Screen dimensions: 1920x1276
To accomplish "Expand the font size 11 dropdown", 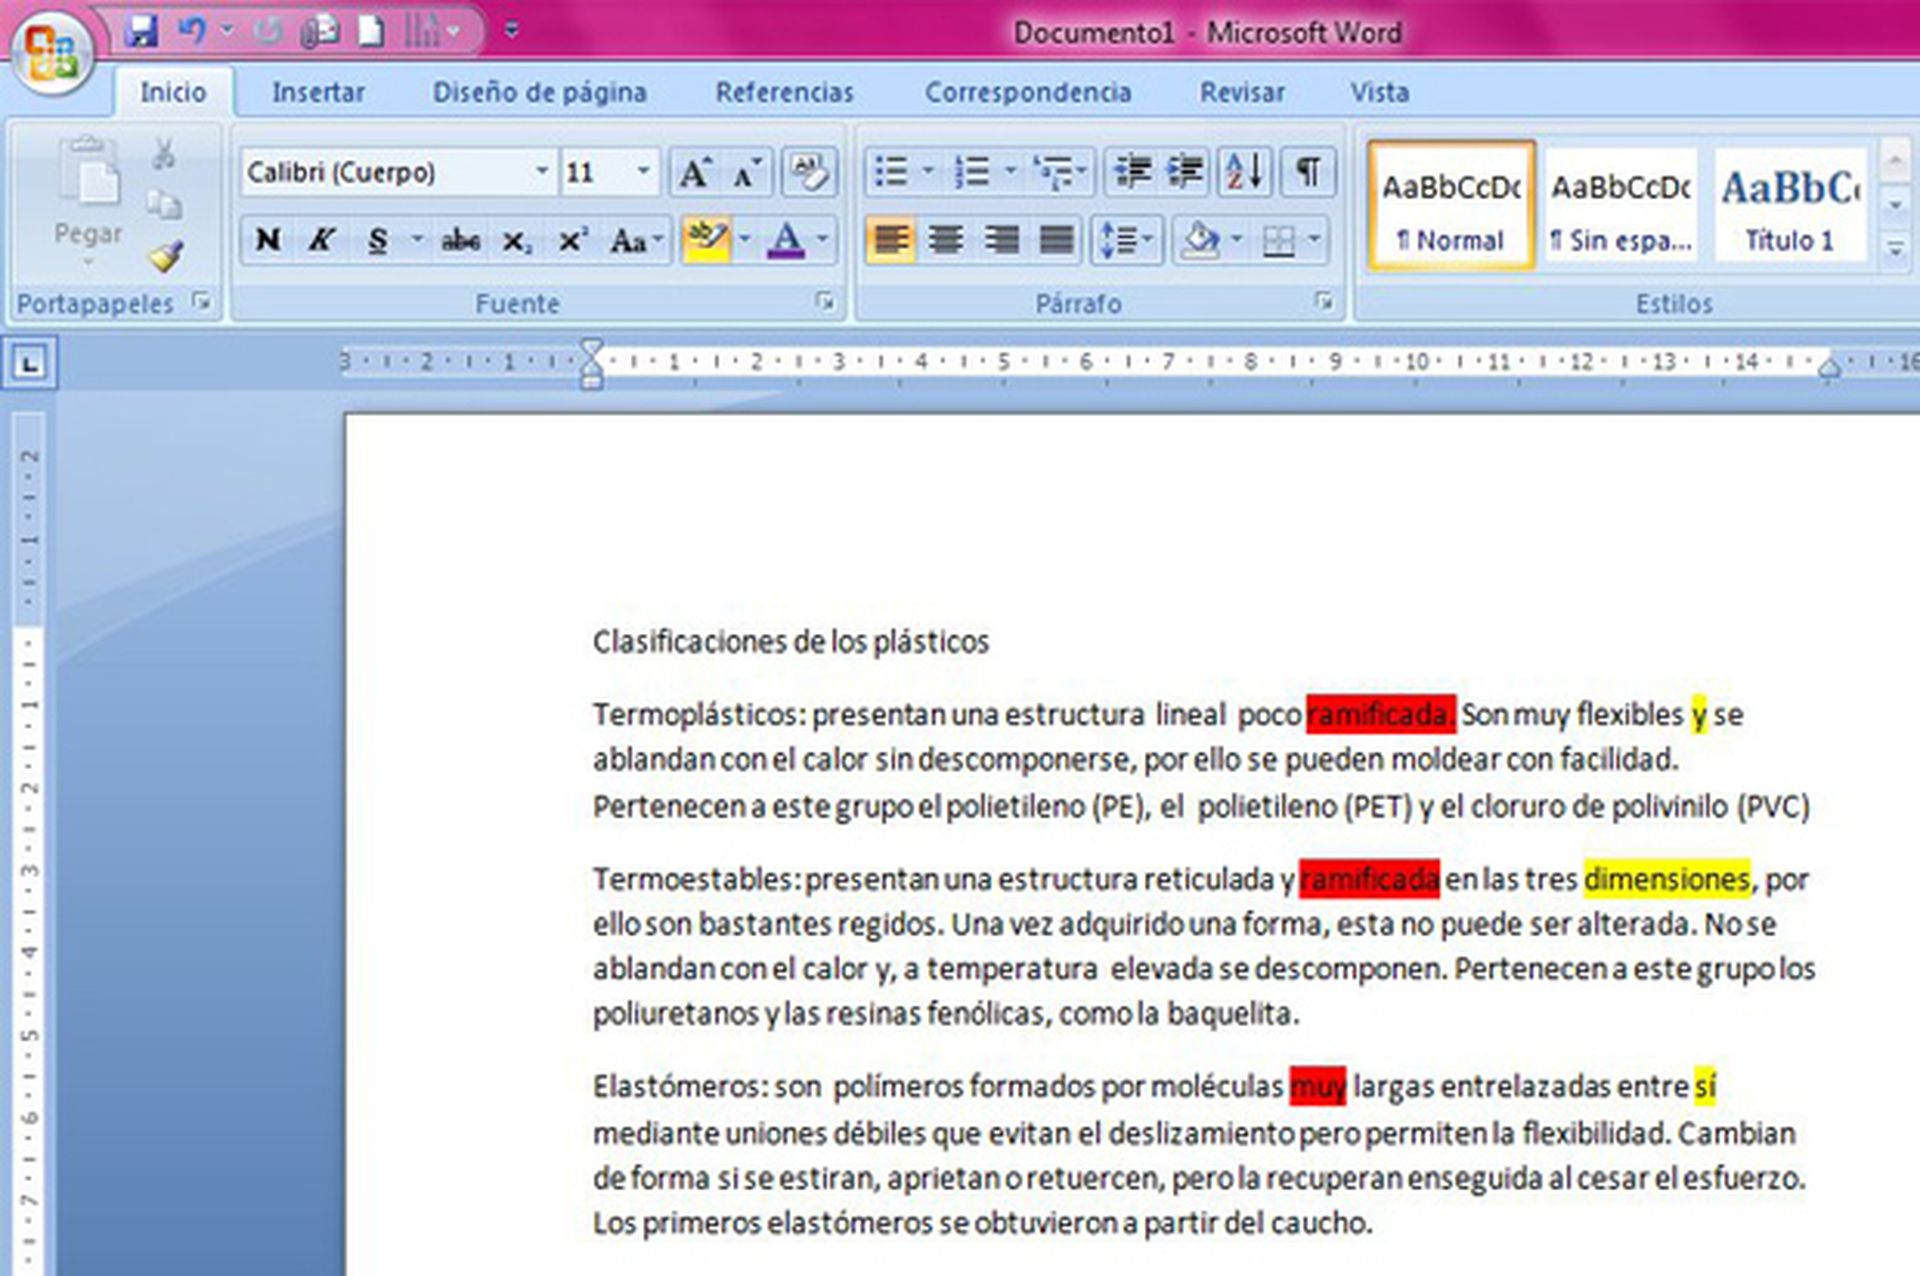I will (643, 172).
